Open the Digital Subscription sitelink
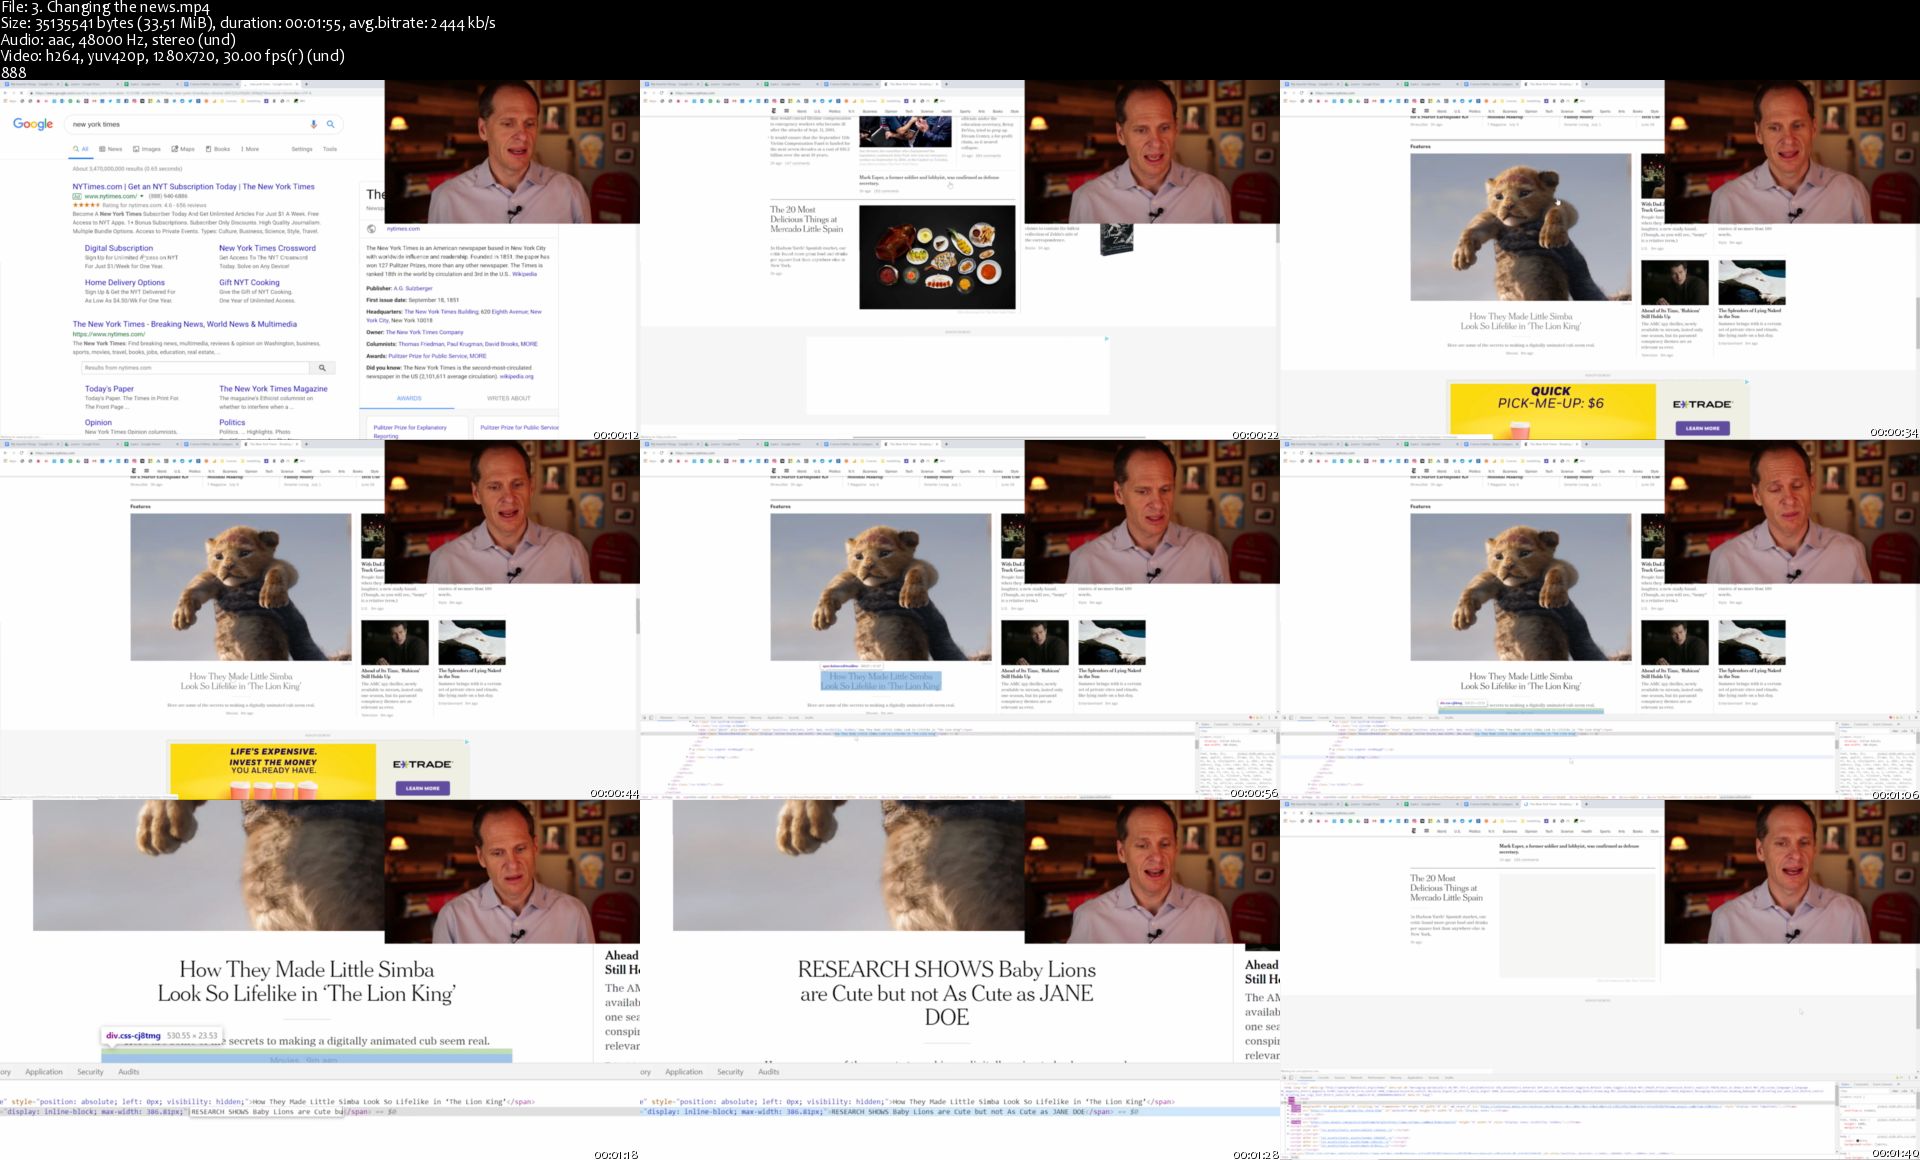The width and height of the screenshot is (1920, 1160). [119, 248]
